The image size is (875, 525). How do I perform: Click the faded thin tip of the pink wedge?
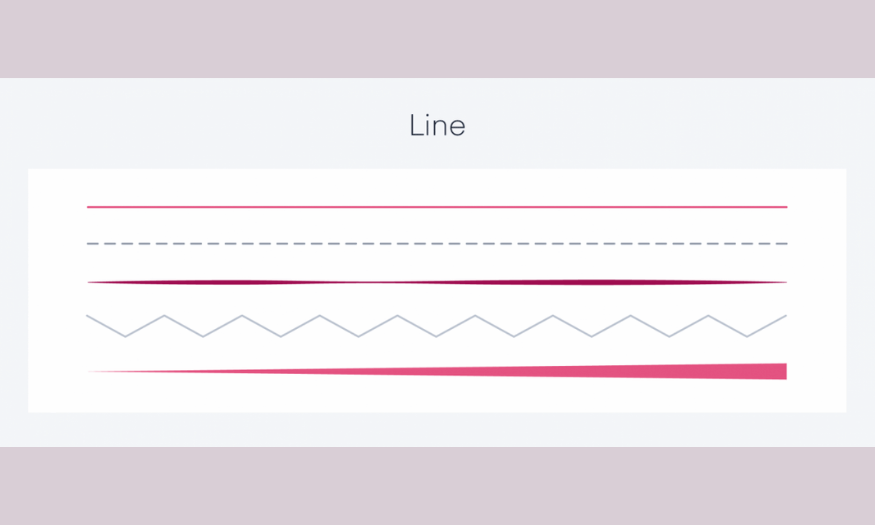pos(95,372)
